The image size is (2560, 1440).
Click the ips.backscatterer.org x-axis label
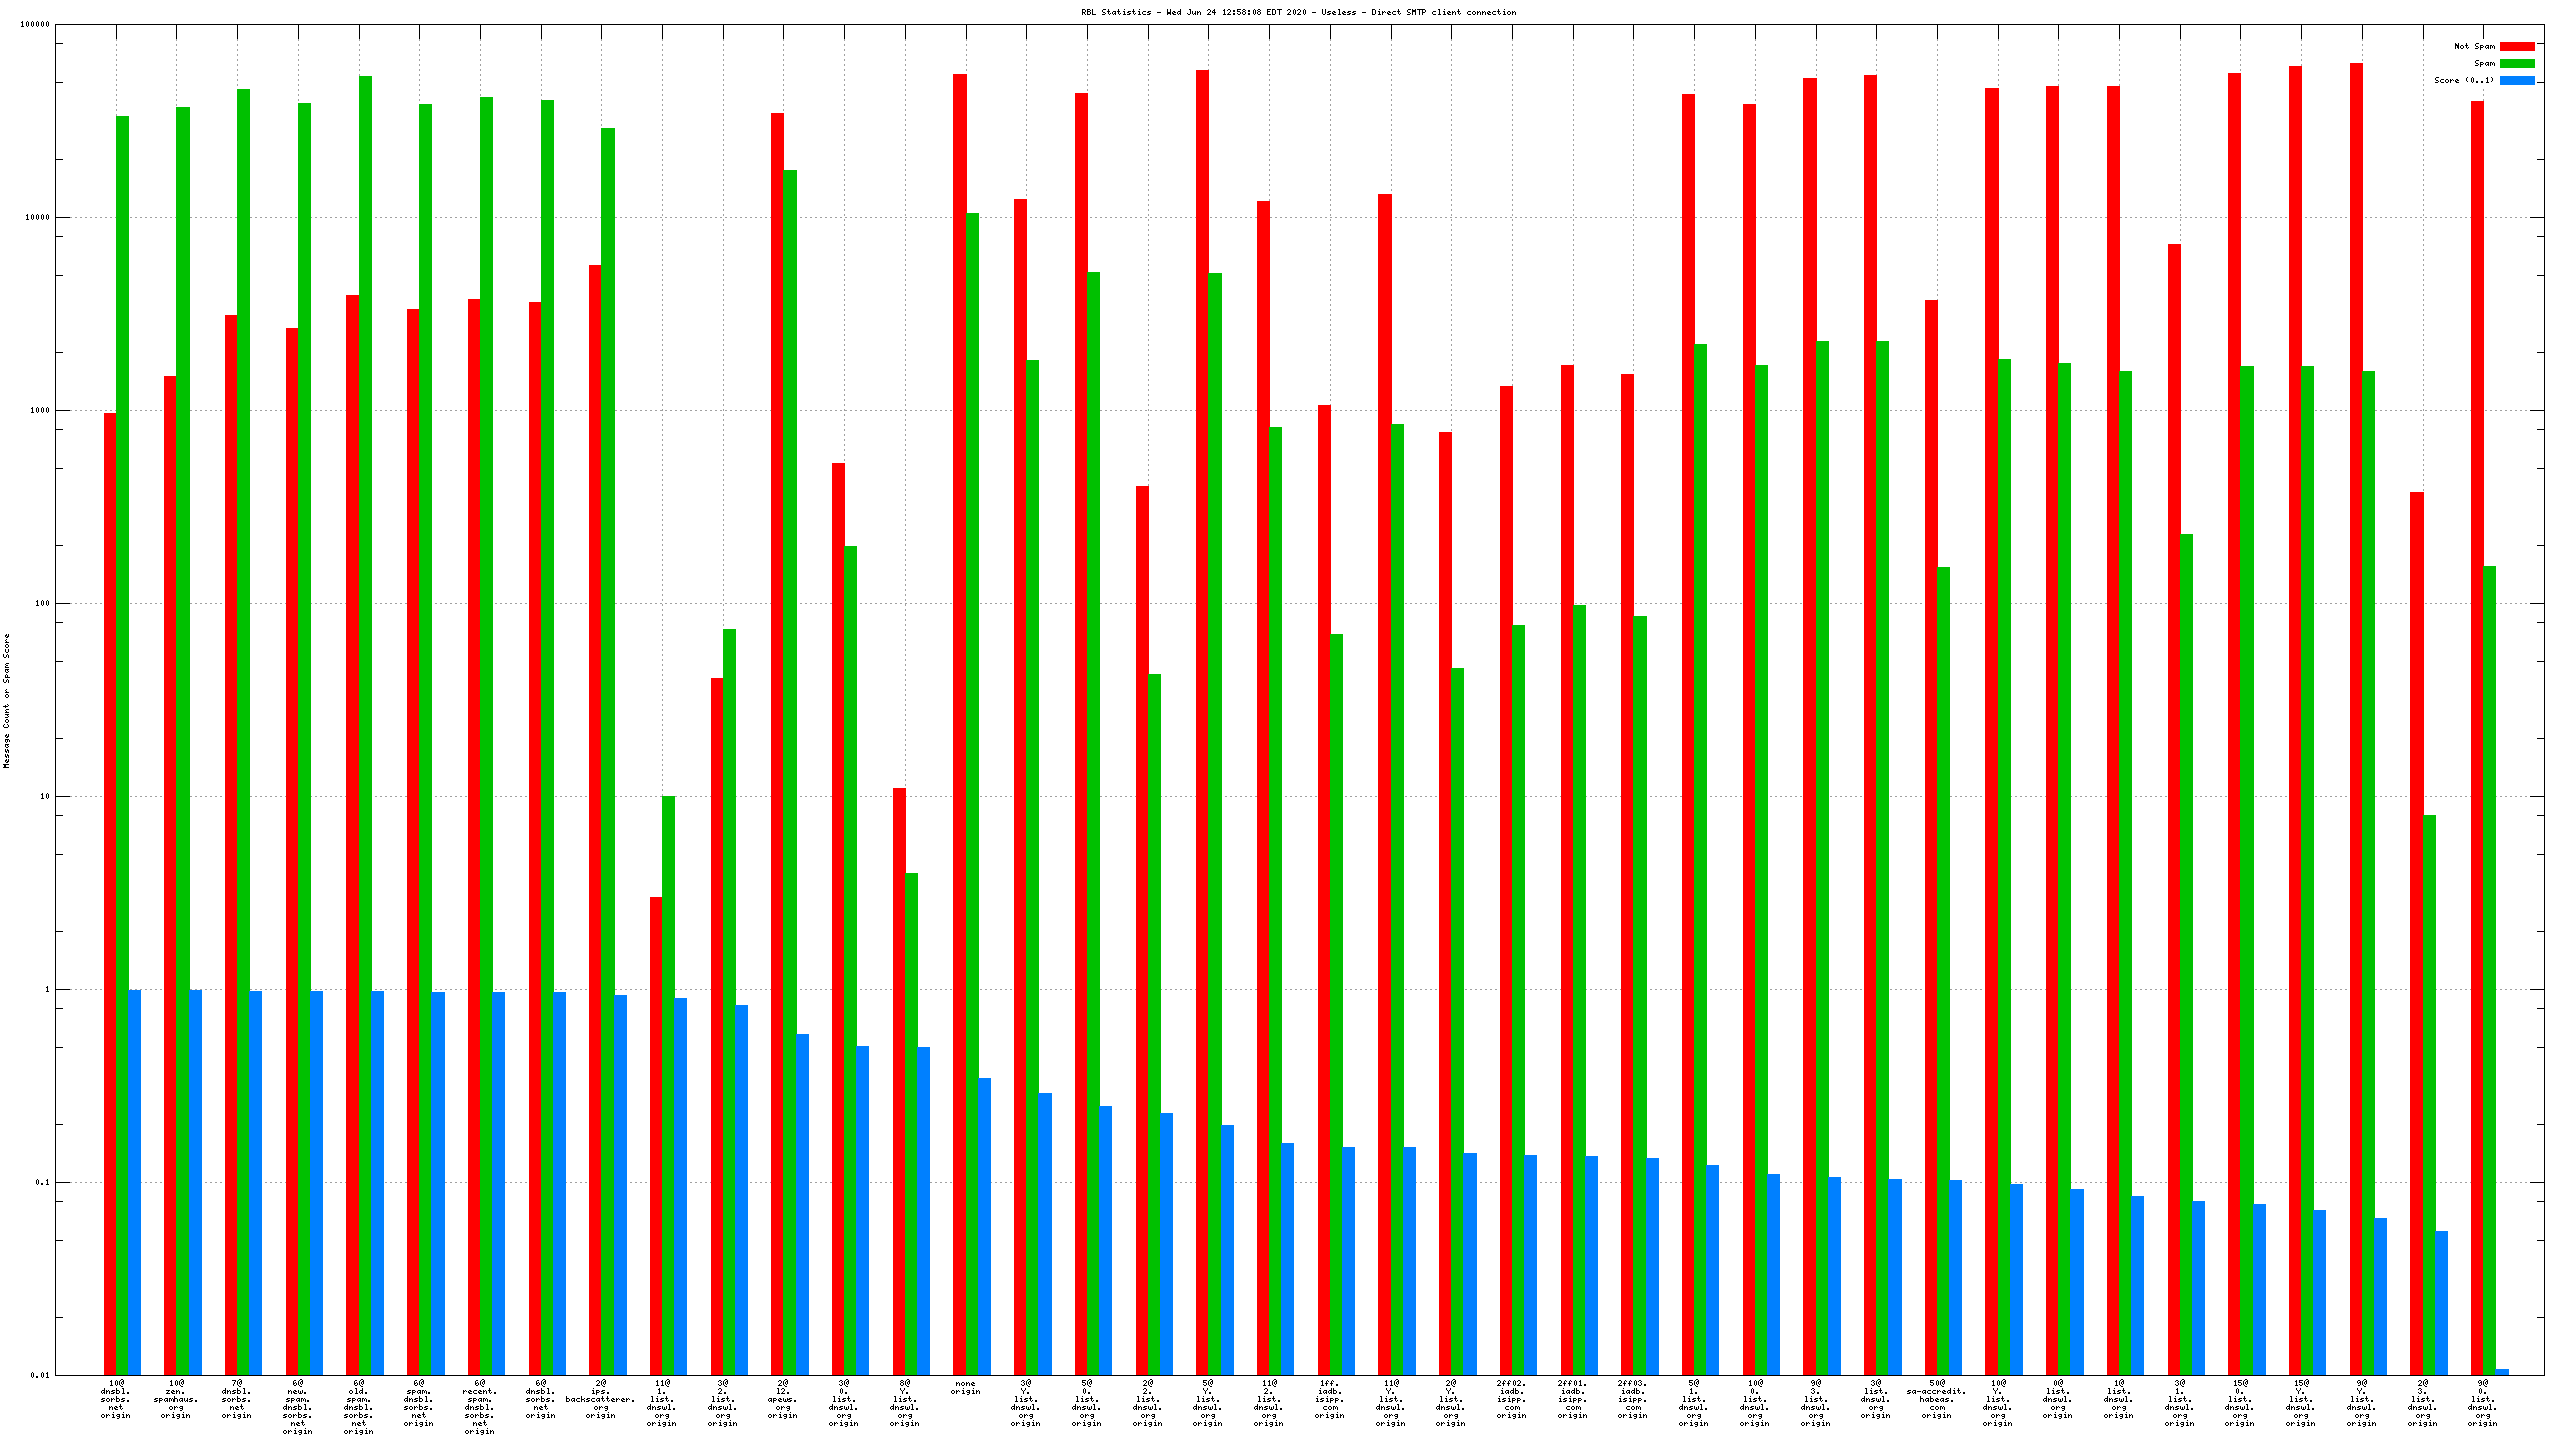600,1399
